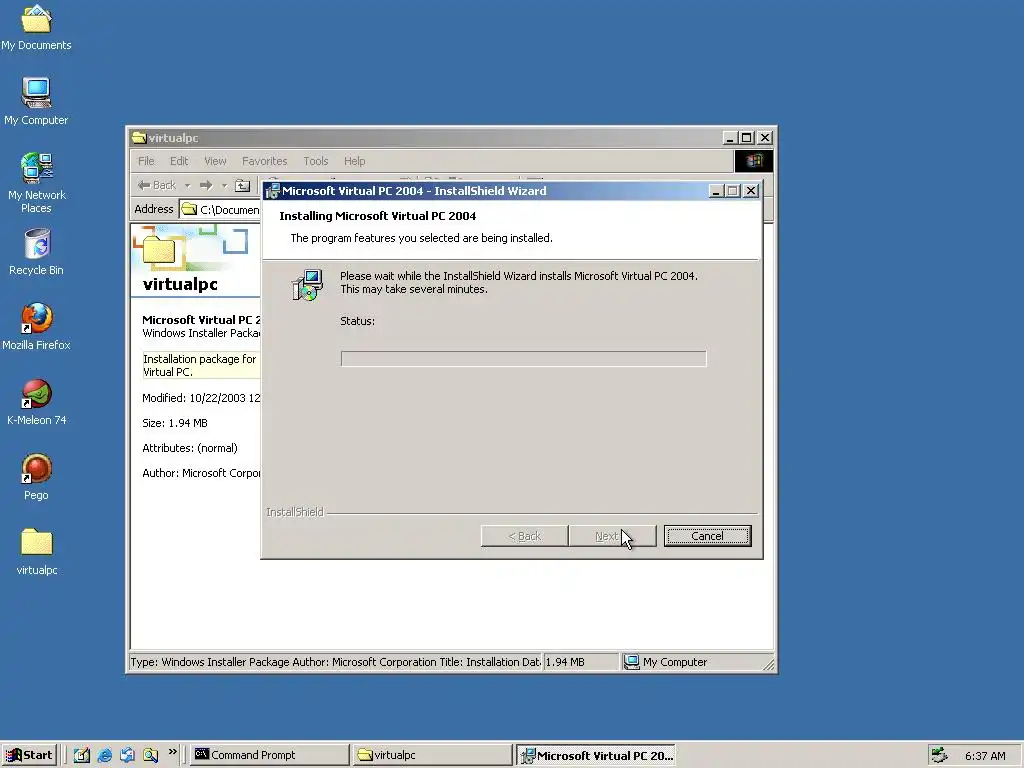Cancel the Virtual PC installation

[x=707, y=536]
